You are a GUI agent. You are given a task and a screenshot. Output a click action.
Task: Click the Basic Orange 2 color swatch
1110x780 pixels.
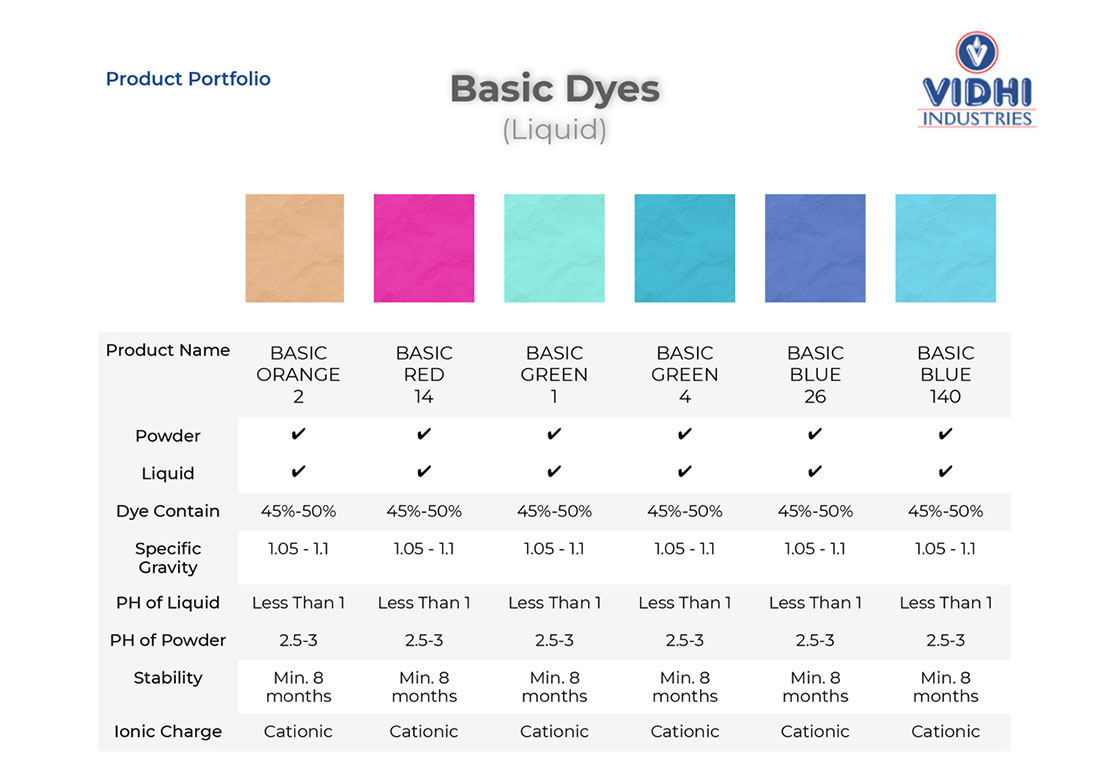click(294, 248)
